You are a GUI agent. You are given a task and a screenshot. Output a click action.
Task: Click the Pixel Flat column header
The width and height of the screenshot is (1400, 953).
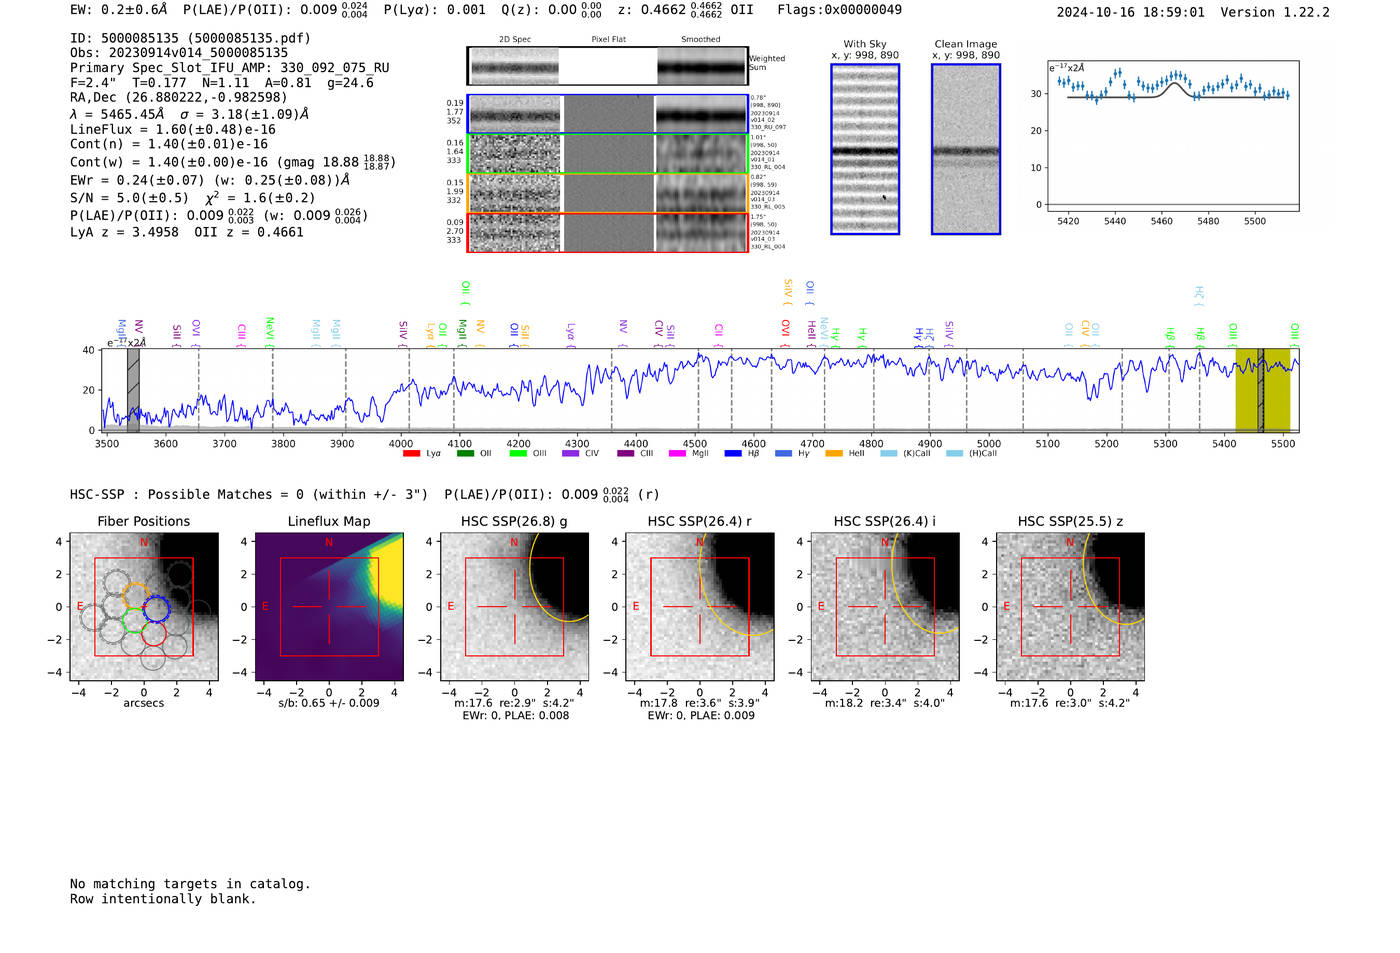608,40
